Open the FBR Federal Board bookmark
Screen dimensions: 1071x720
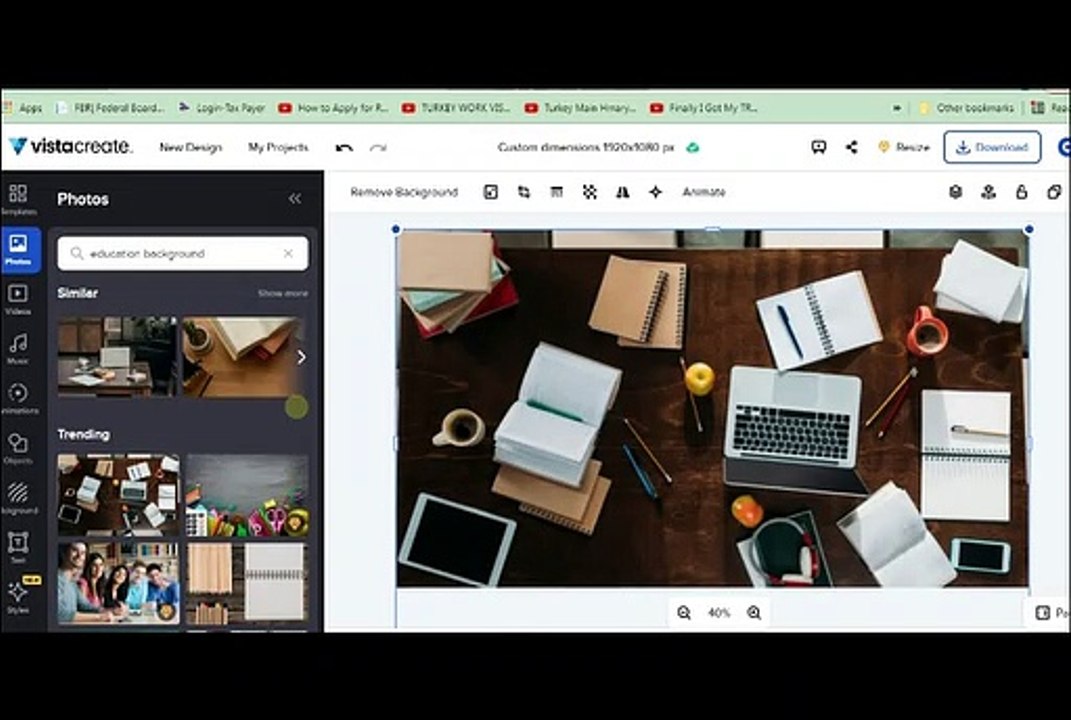click(x=110, y=108)
